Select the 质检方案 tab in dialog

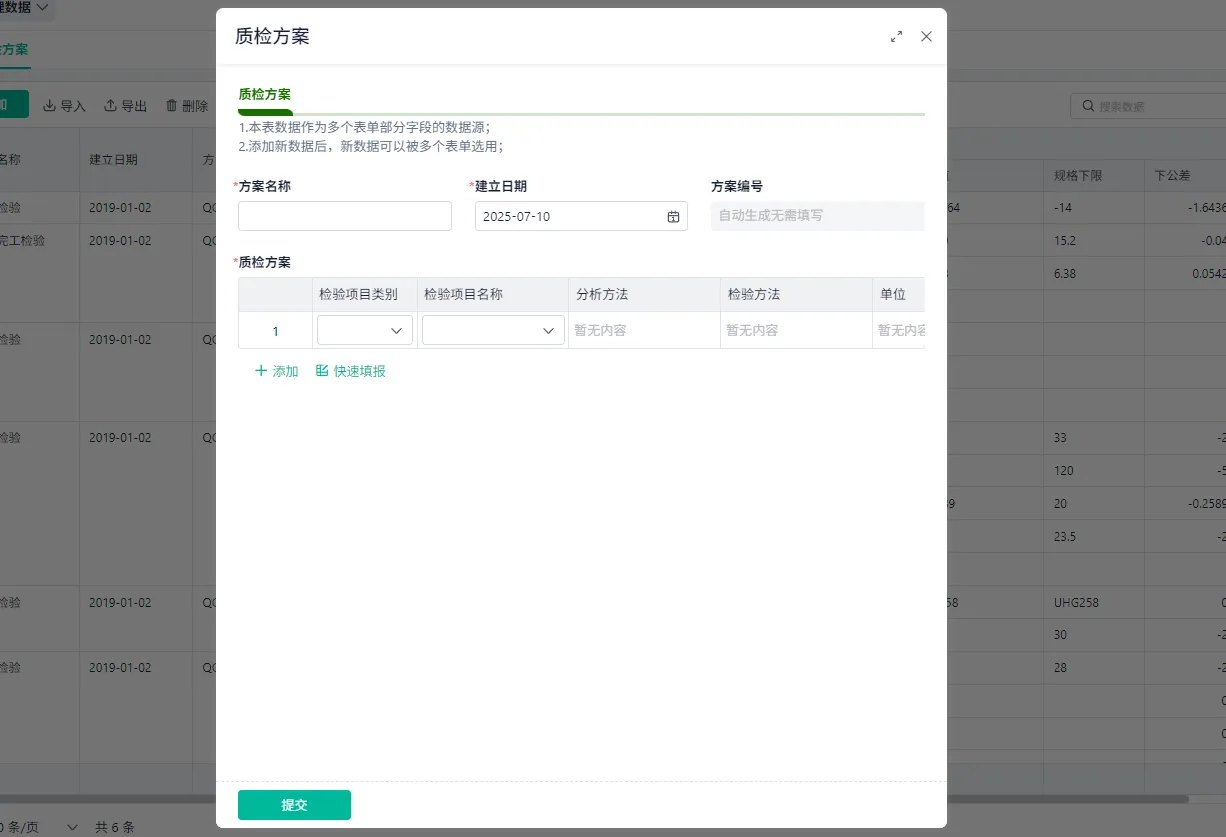[264, 95]
